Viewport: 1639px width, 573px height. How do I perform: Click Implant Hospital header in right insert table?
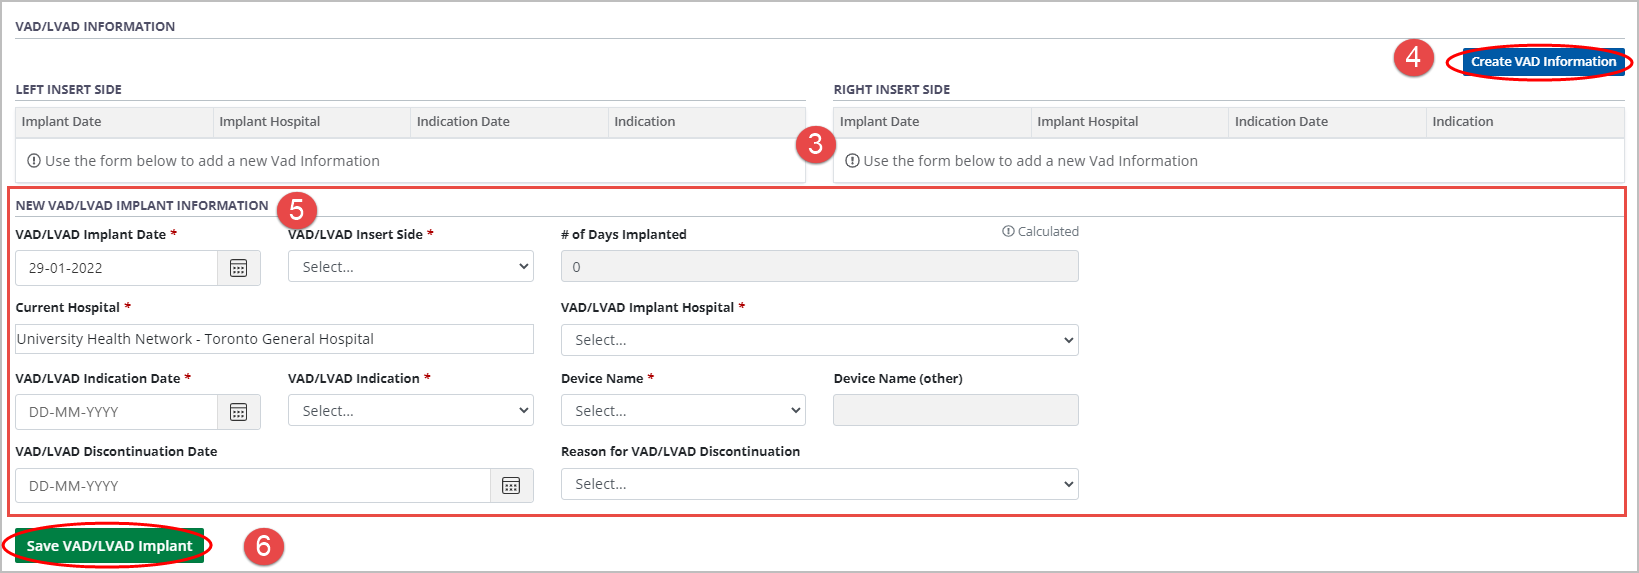pos(1087,122)
